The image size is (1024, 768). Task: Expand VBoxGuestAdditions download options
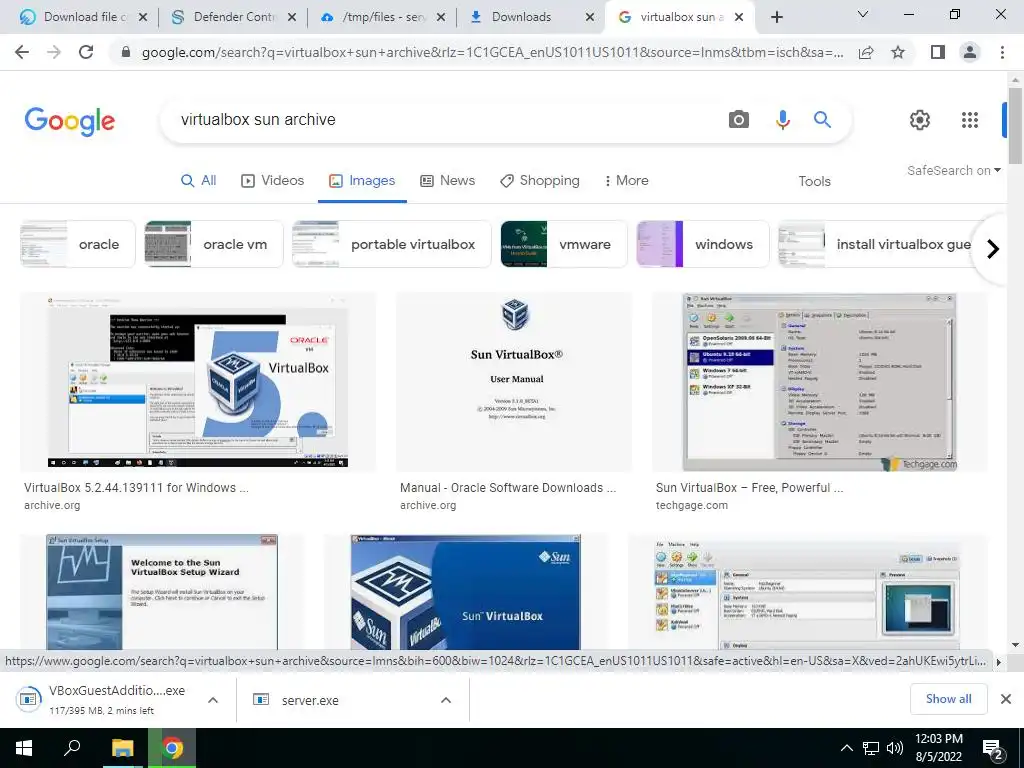coord(213,700)
